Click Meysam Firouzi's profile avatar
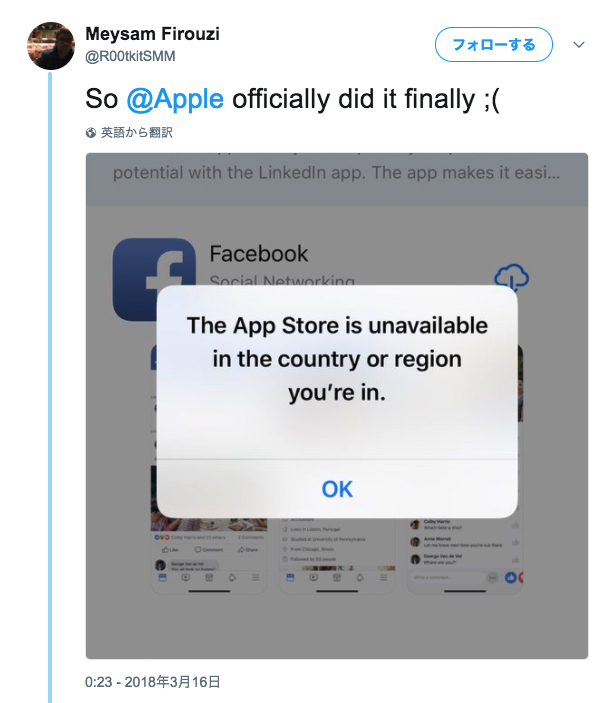The height and width of the screenshot is (703, 616). [50, 44]
